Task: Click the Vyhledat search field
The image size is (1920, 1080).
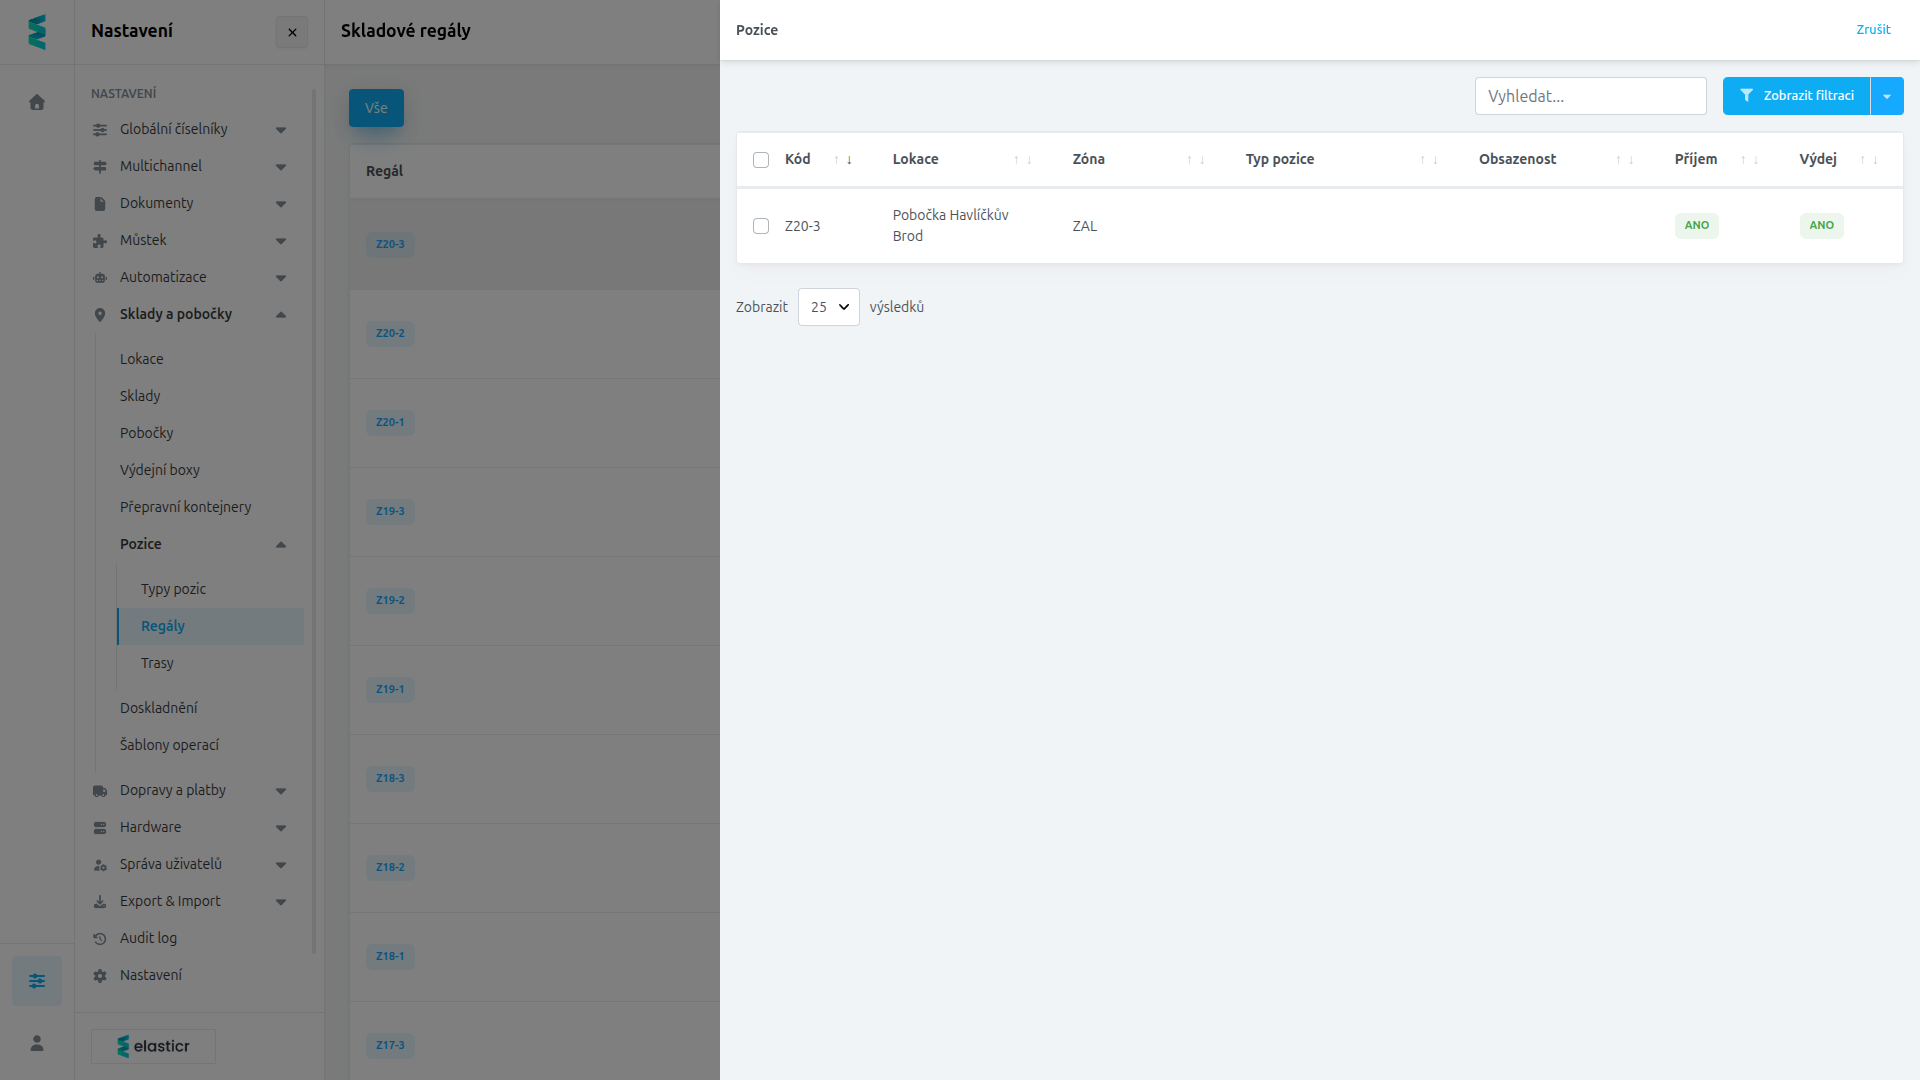Action: [x=1590, y=96]
